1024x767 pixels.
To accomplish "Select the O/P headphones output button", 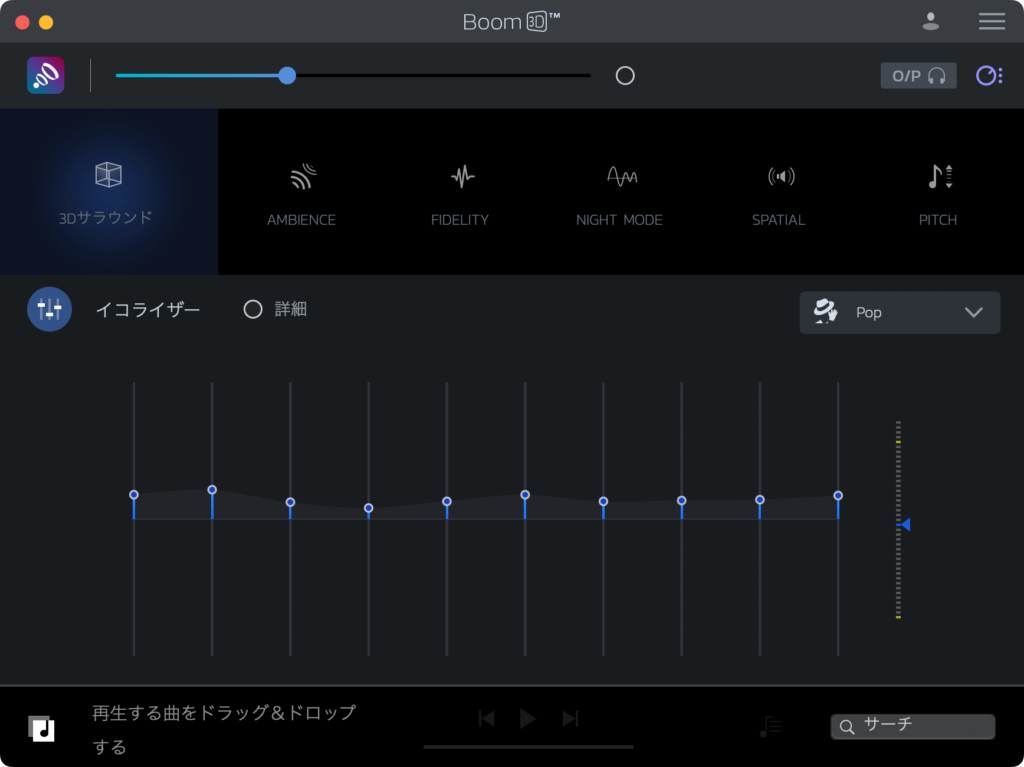I will pyautogui.click(x=918, y=76).
